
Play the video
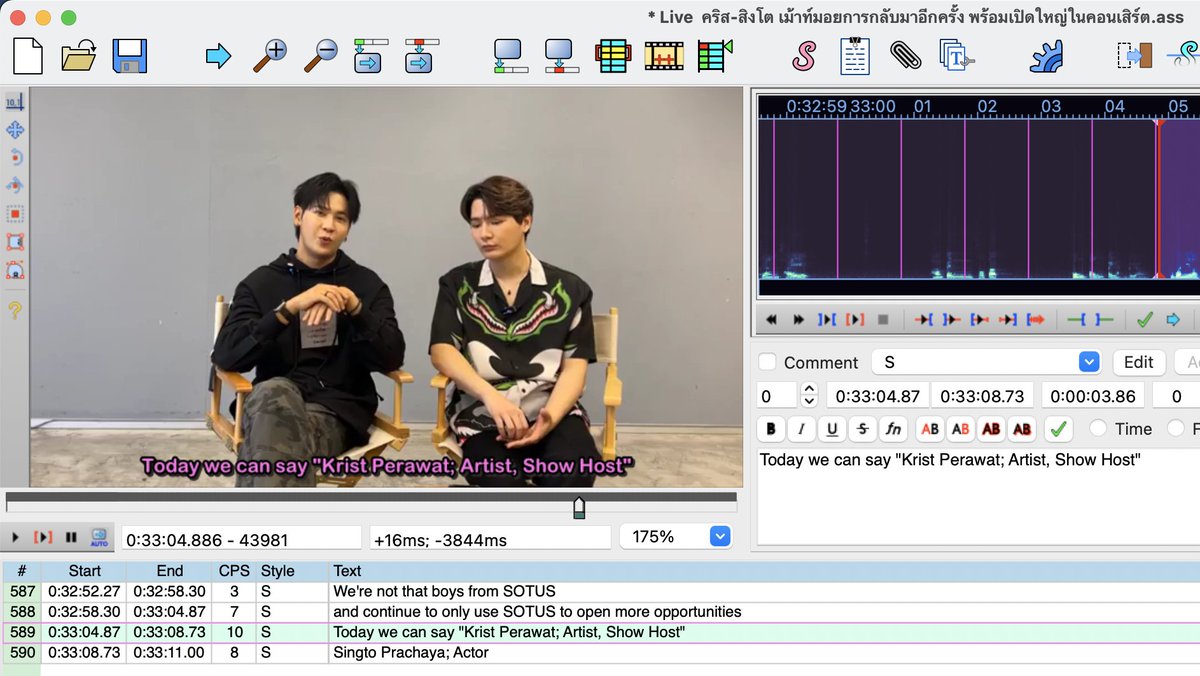tap(16, 538)
